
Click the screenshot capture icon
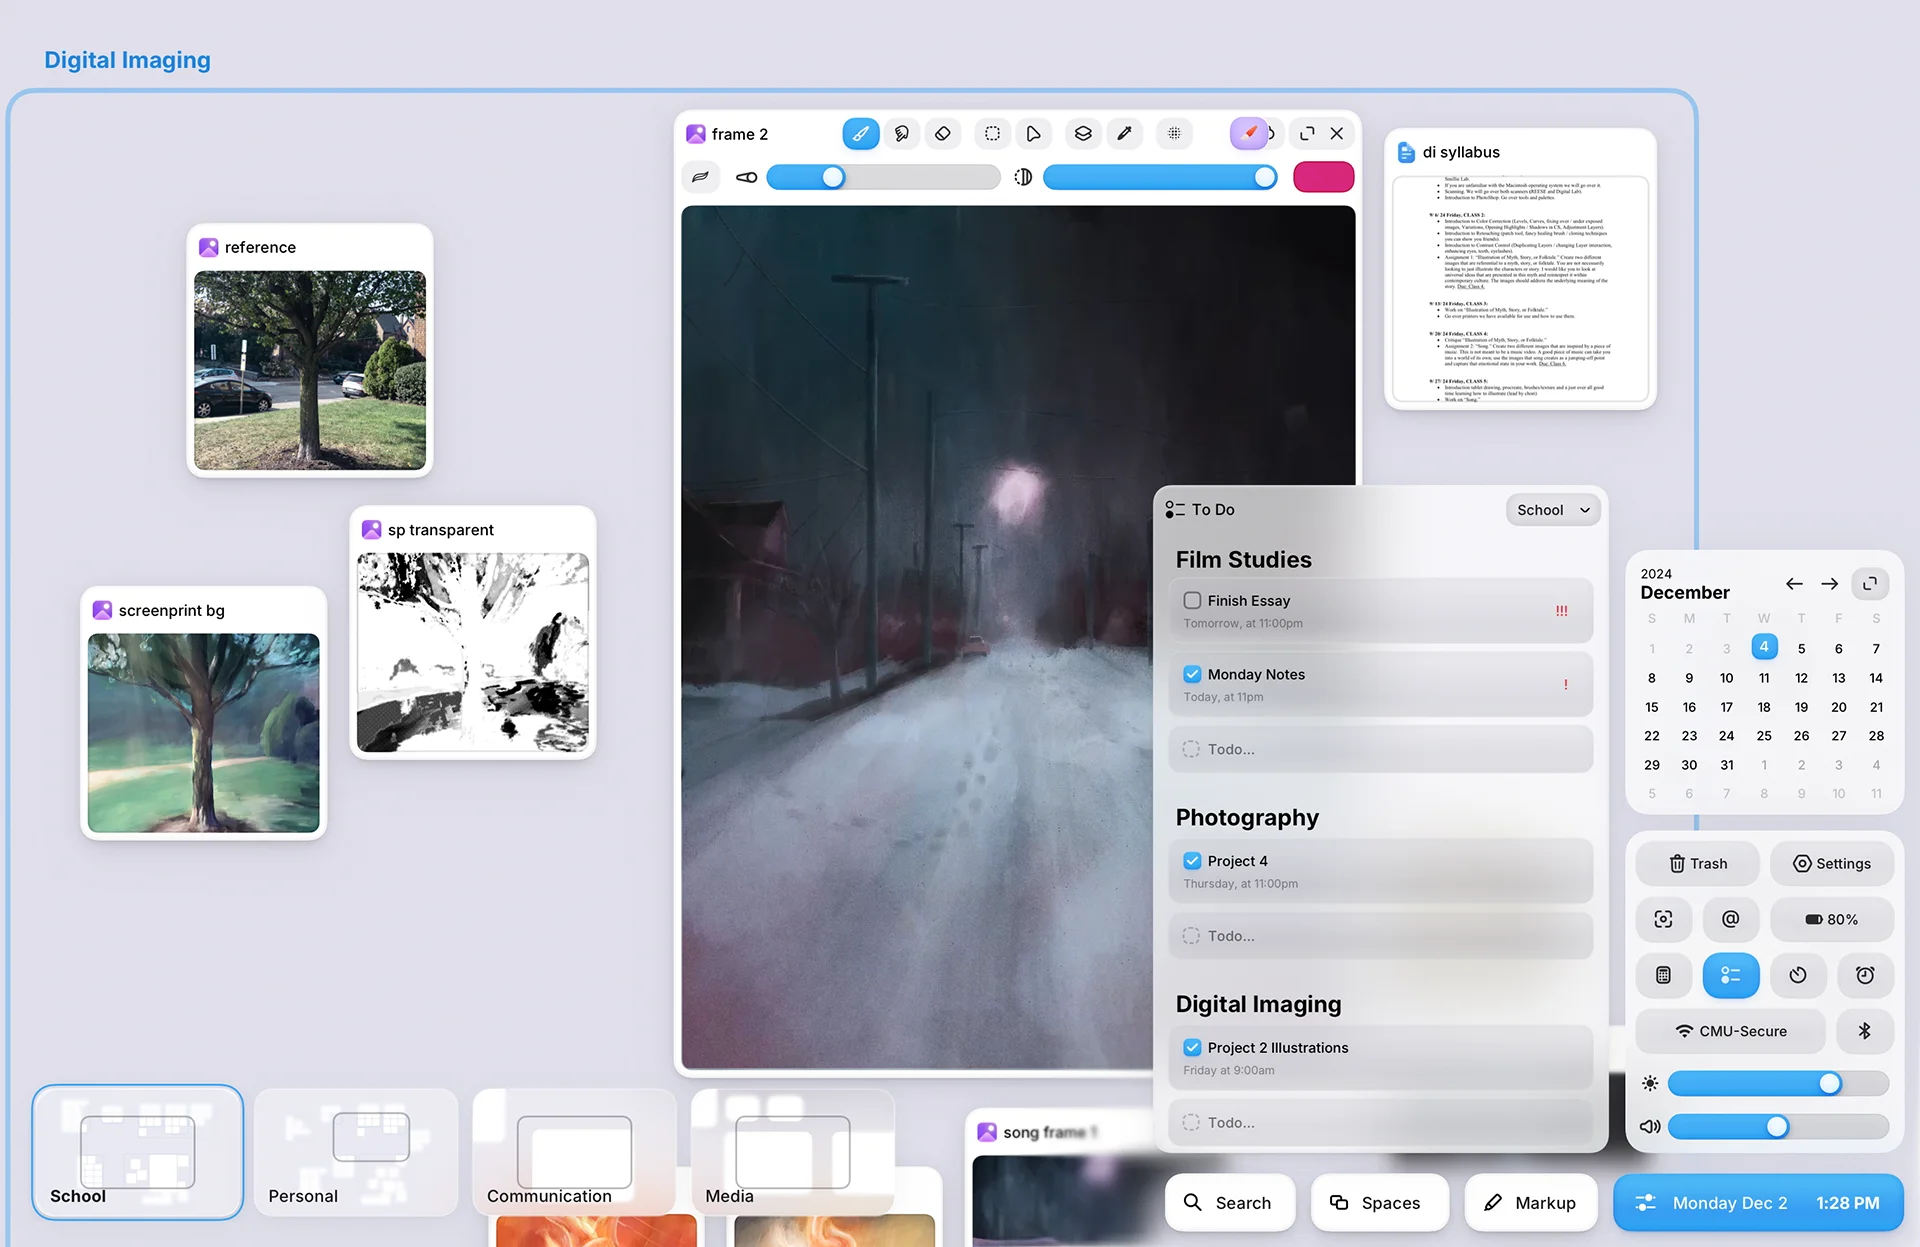point(1663,919)
